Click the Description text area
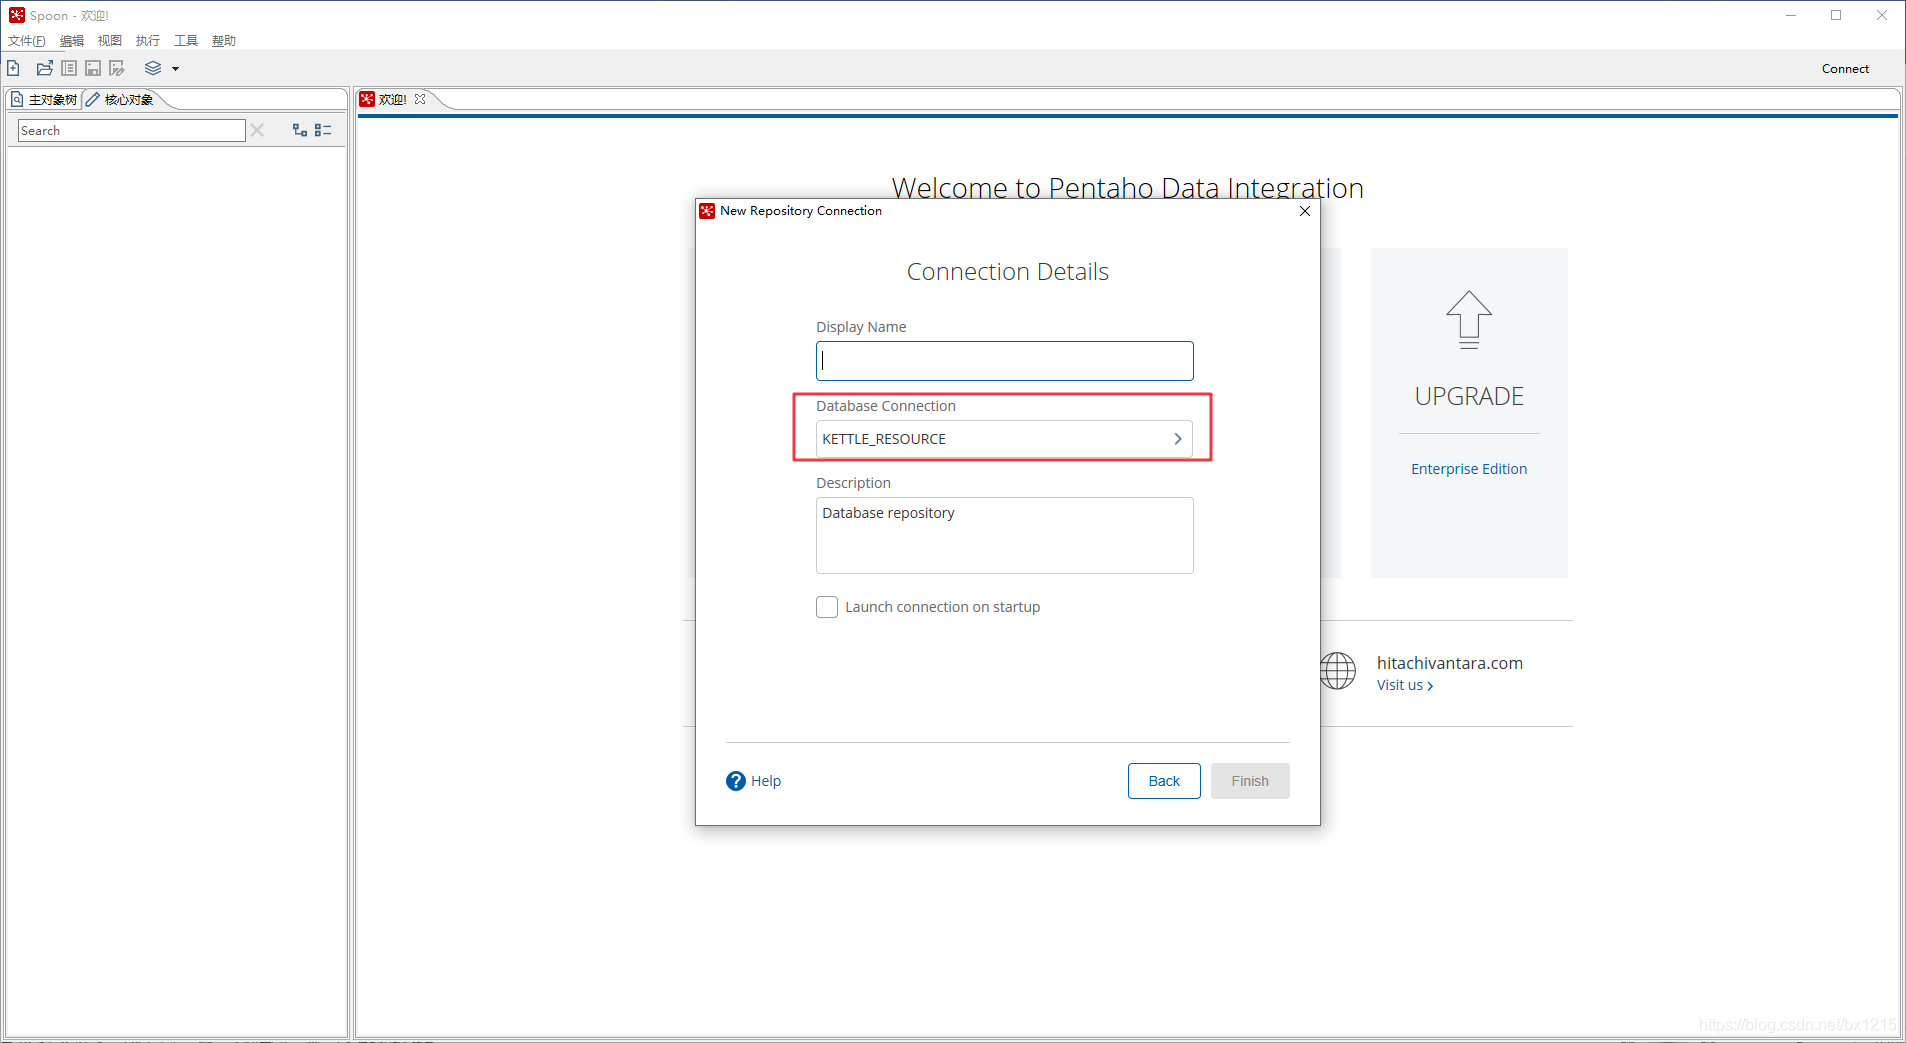The width and height of the screenshot is (1906, 1043). tap(1004, 535)
